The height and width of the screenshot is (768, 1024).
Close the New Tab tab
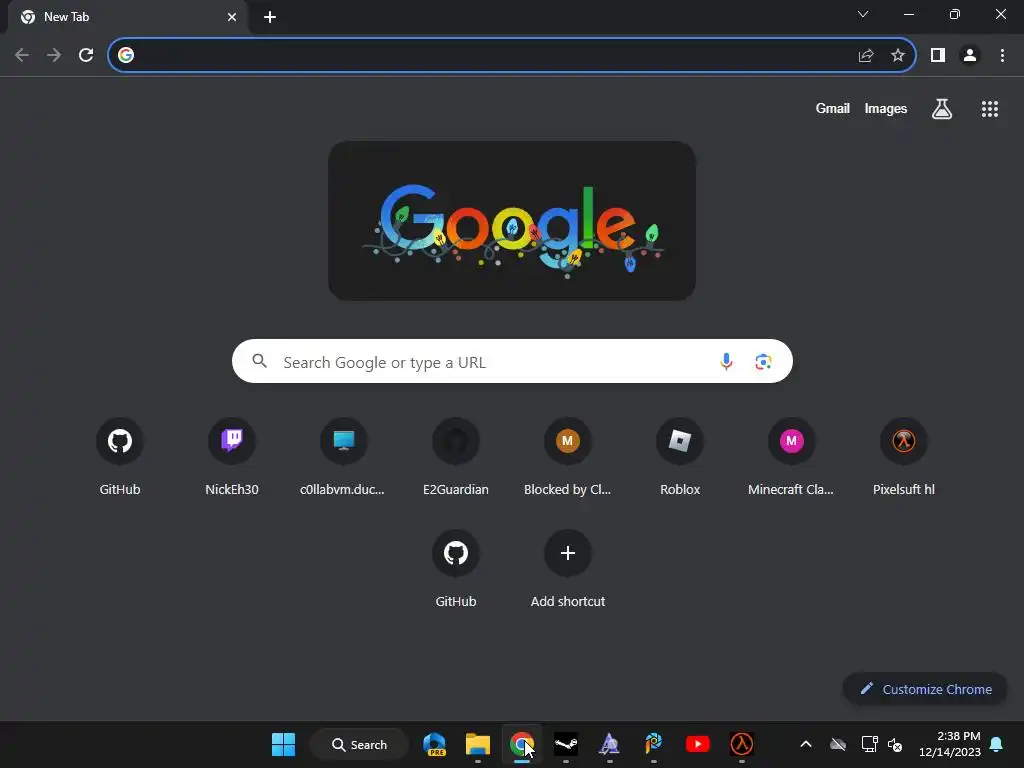(x=232, y=17)
